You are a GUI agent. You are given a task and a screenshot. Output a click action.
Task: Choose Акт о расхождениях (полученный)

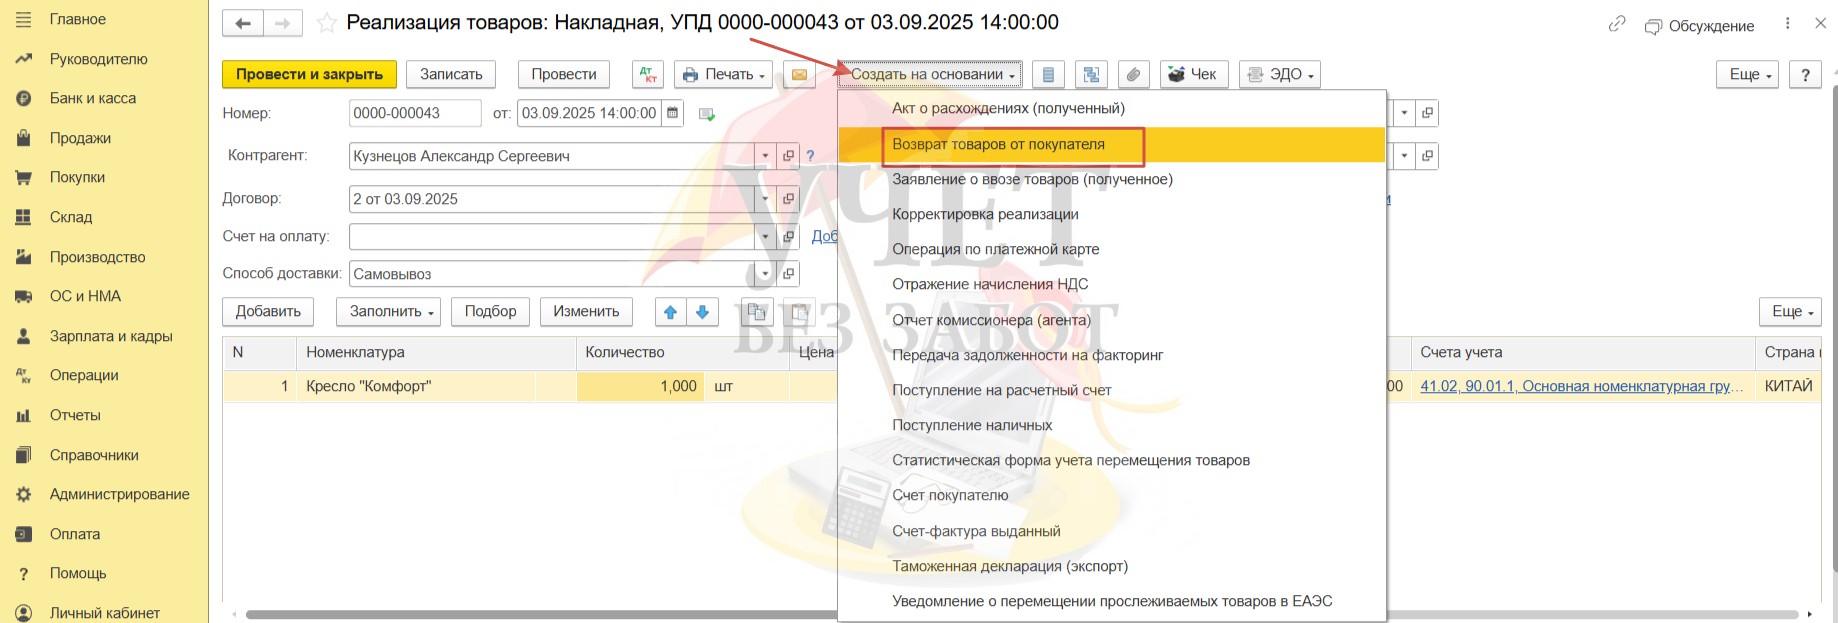1111,108
